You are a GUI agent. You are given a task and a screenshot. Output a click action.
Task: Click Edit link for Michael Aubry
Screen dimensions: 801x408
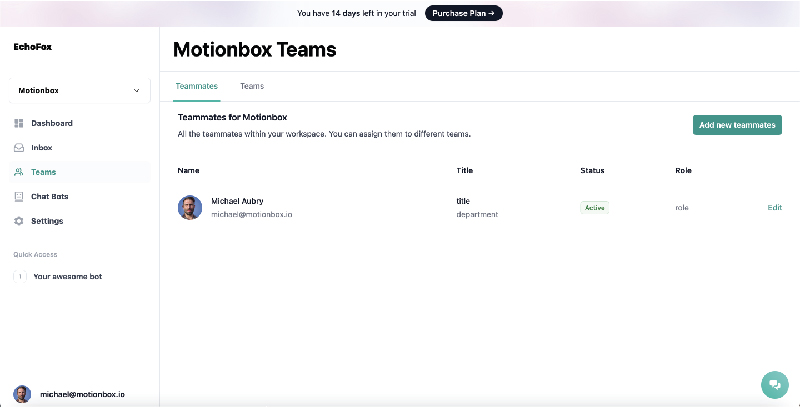click(774, 207)
